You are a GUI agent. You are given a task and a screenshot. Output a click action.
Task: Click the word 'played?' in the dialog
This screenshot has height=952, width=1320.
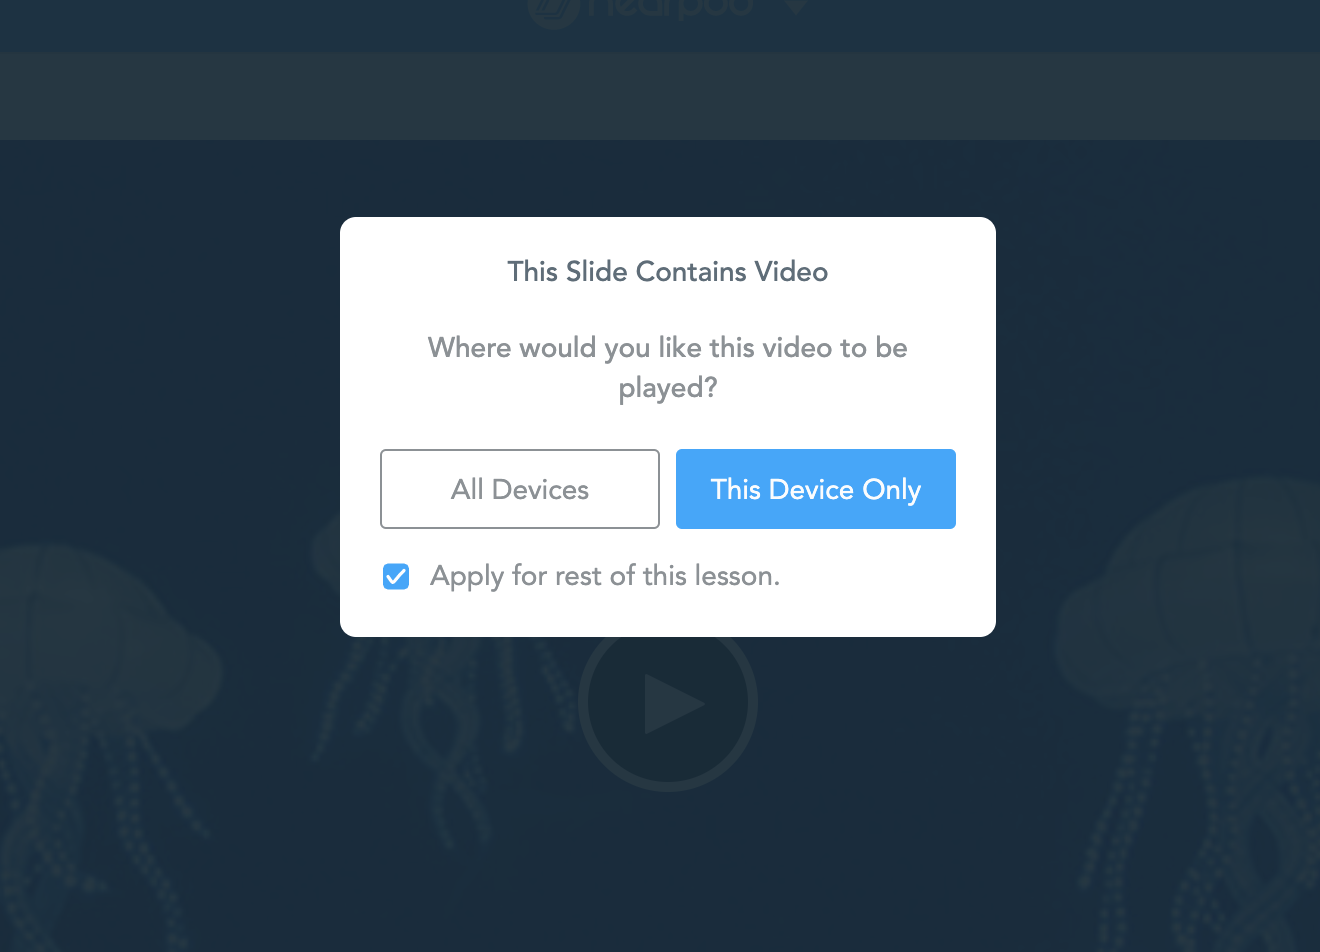668,388
